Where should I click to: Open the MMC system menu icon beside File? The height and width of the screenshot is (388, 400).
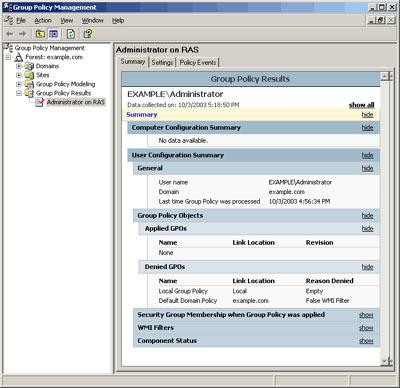(9, 20)
